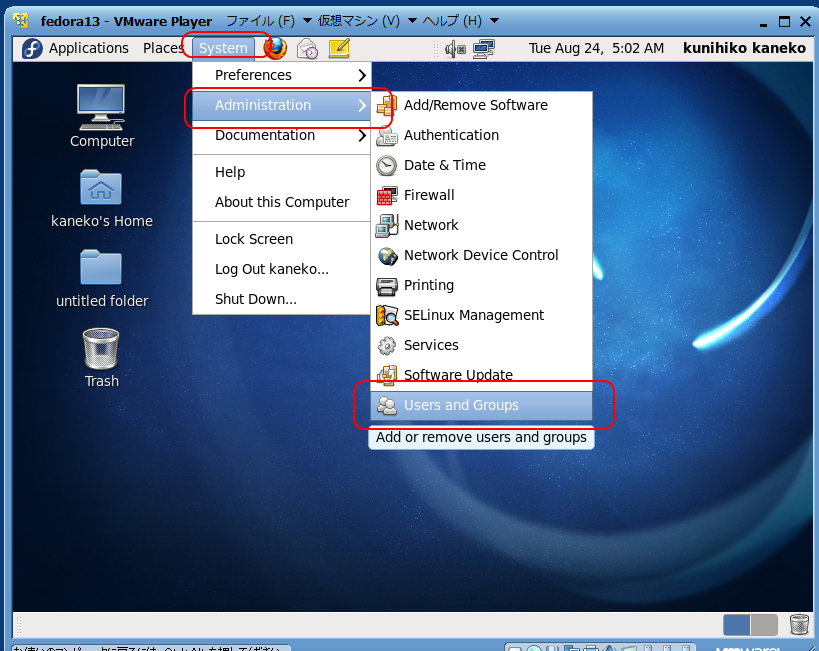Expand the Administration submenu
This screenshot has width=819, height=651.
pyautogui.click(x=282, y=106)
